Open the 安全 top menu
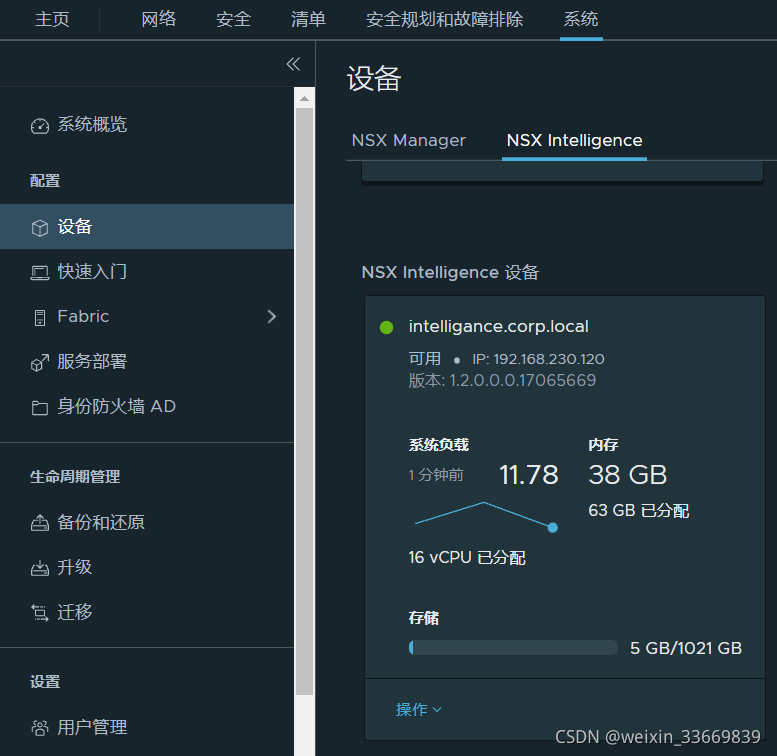The width and height of the screenshot is (777, 756). (233, 19)
